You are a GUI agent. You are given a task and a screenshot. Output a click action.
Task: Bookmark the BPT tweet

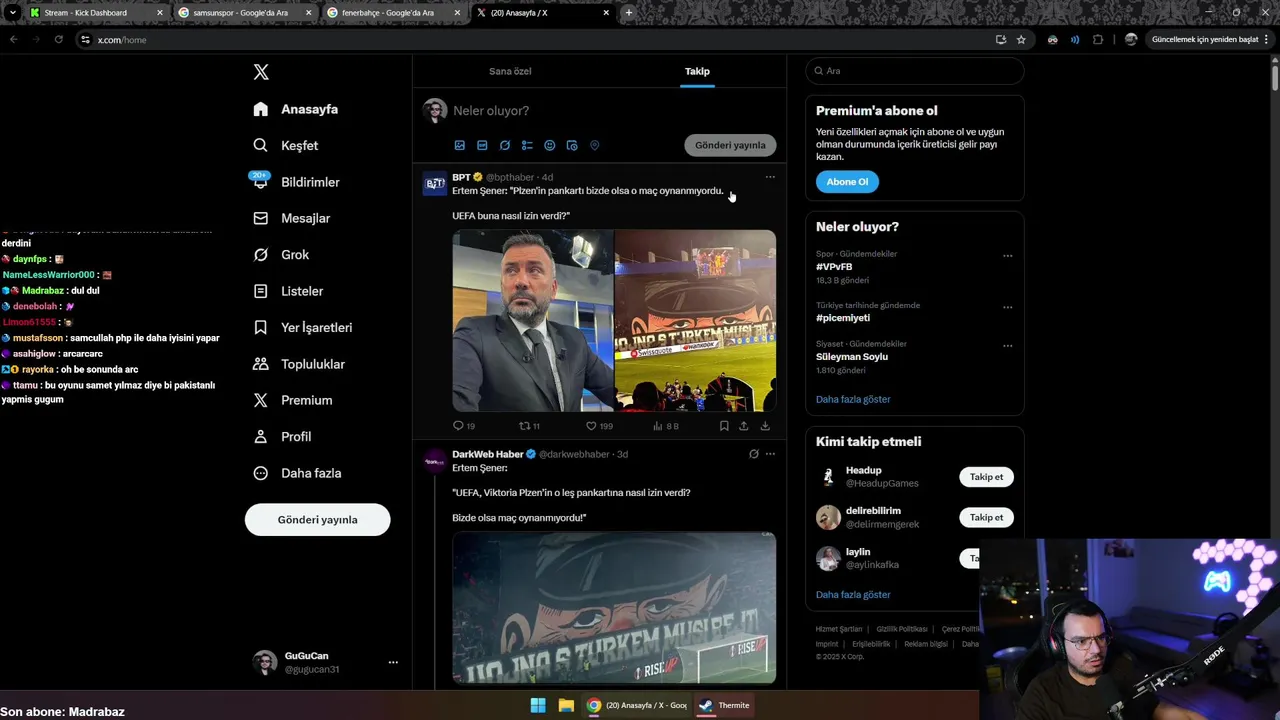tap(724, 426)
